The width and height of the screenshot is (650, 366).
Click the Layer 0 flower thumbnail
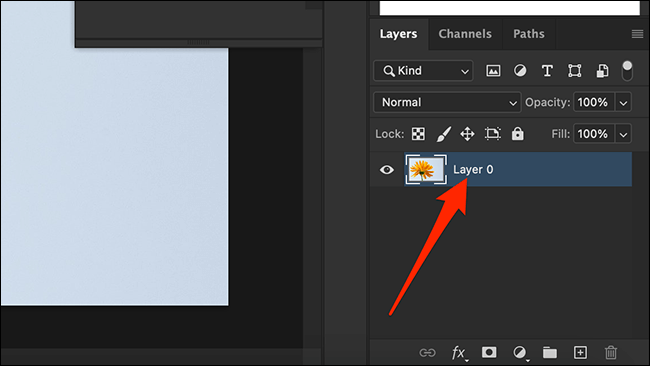coord(426,170)
